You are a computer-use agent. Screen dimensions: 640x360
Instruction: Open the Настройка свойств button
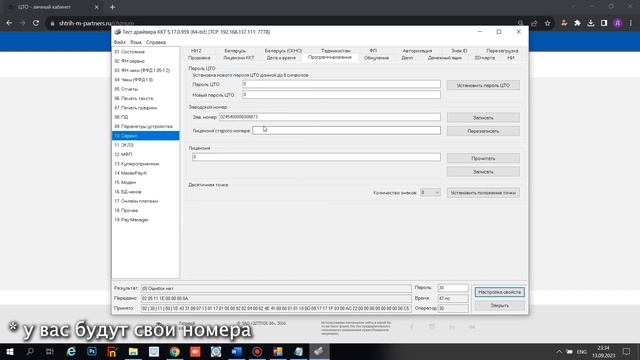(x=500, y=292)
